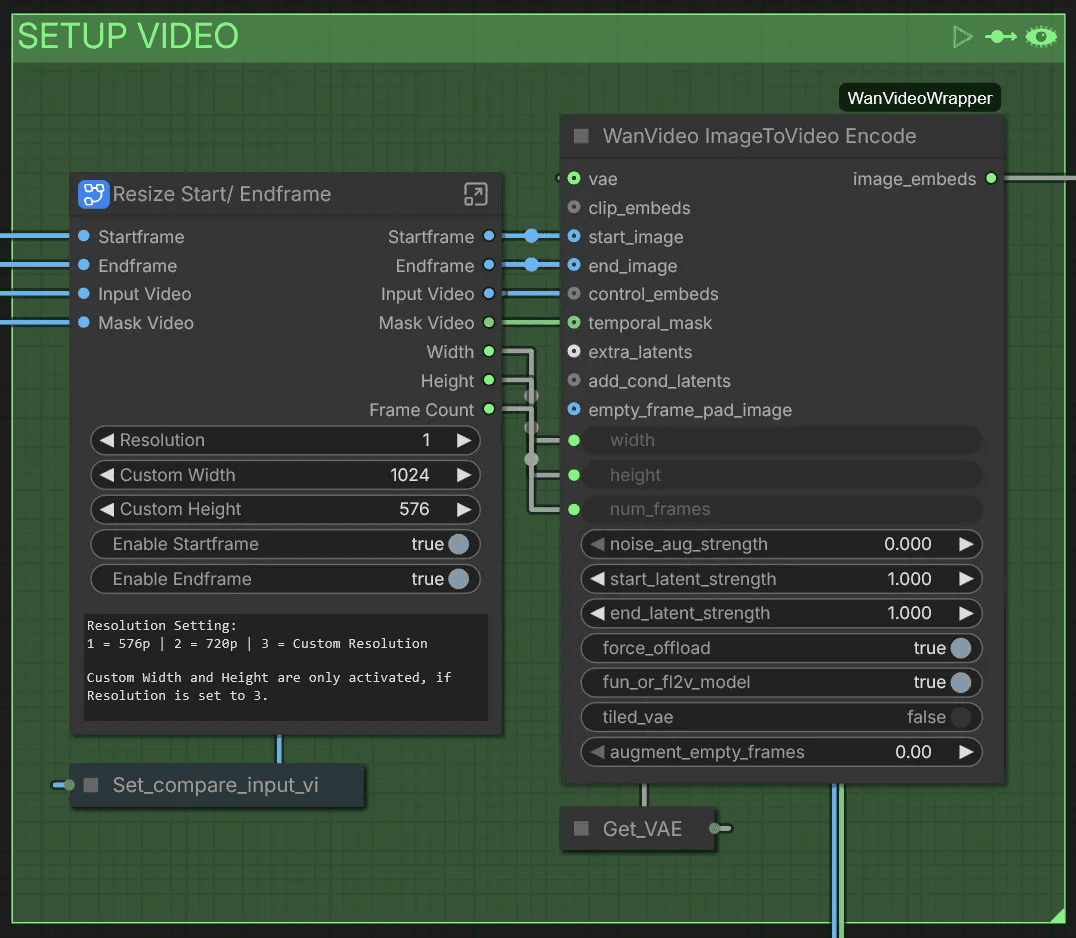1076x938 pixels.
Task: Toggle the SETUP VIDEO group eye icon
Action: tap(1041, 37)
